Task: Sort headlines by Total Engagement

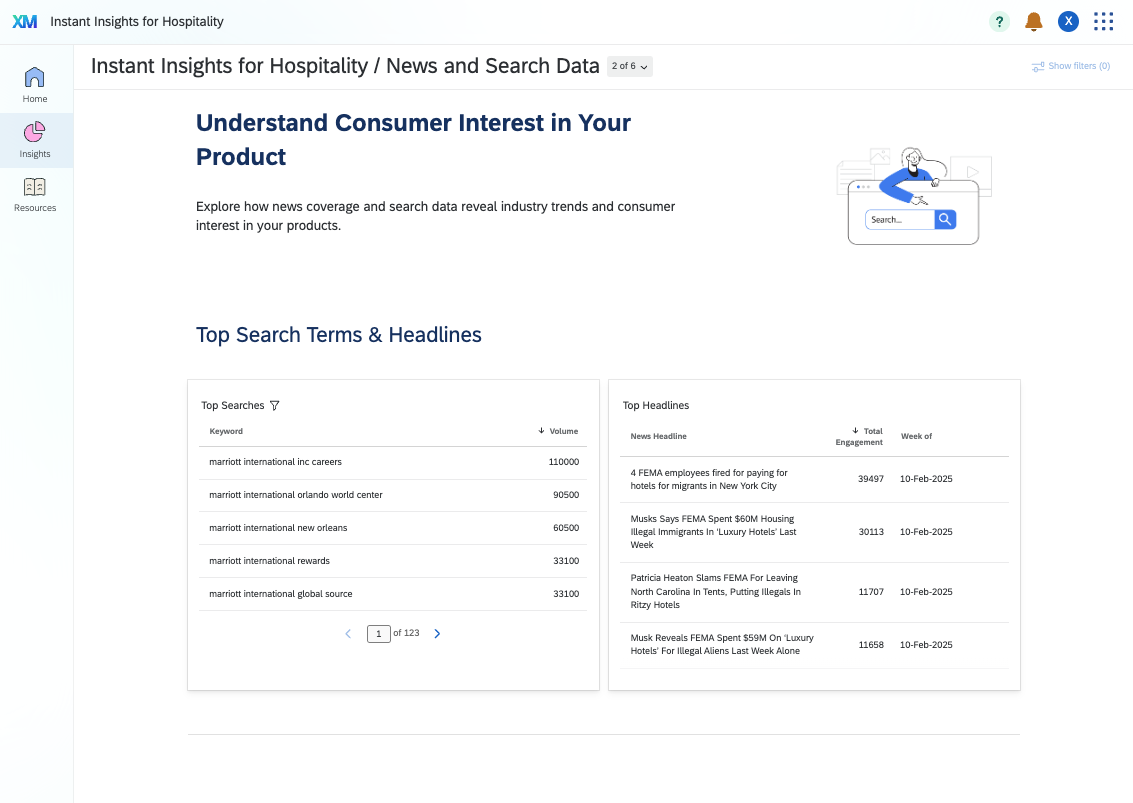Action: point(861,436)
